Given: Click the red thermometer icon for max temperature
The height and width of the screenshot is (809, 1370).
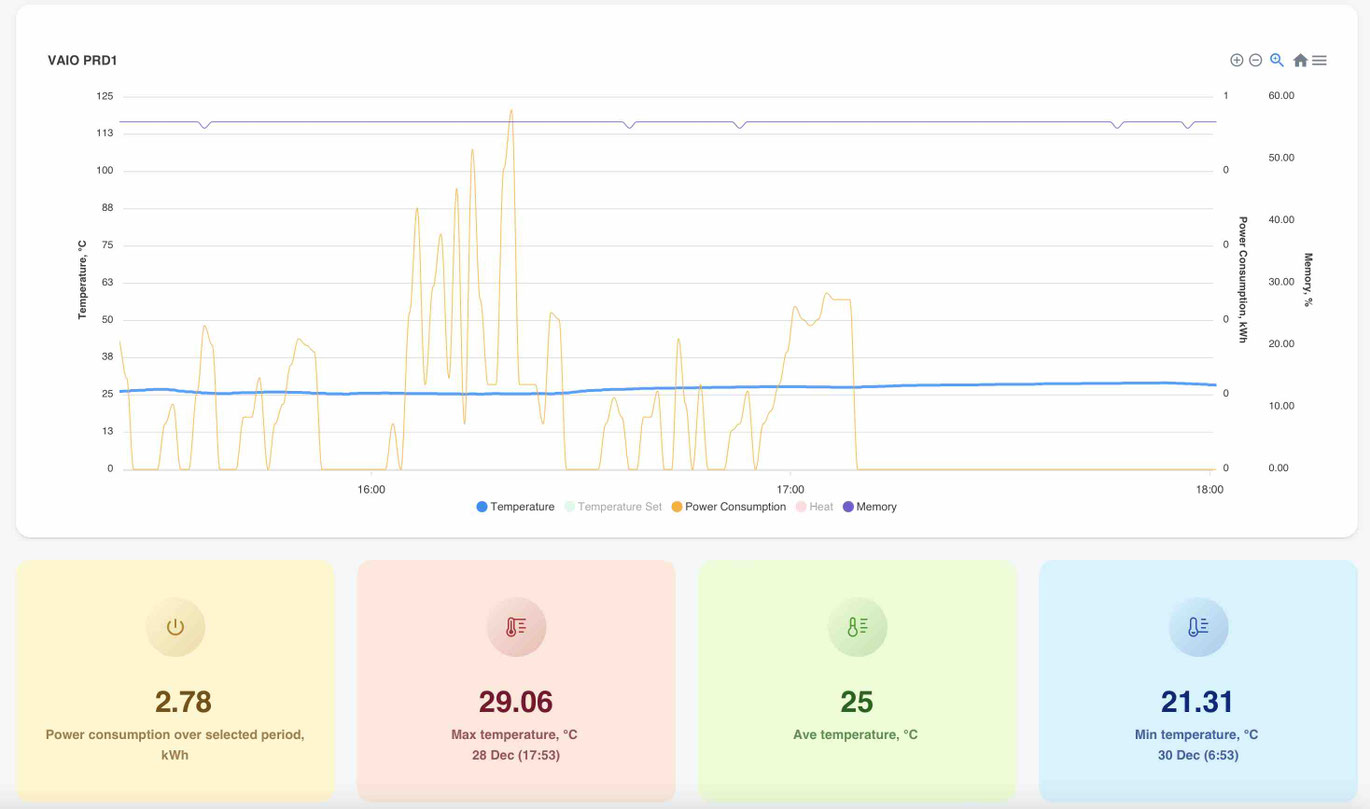Looking at the screenshot, I should tap(516, 627).
